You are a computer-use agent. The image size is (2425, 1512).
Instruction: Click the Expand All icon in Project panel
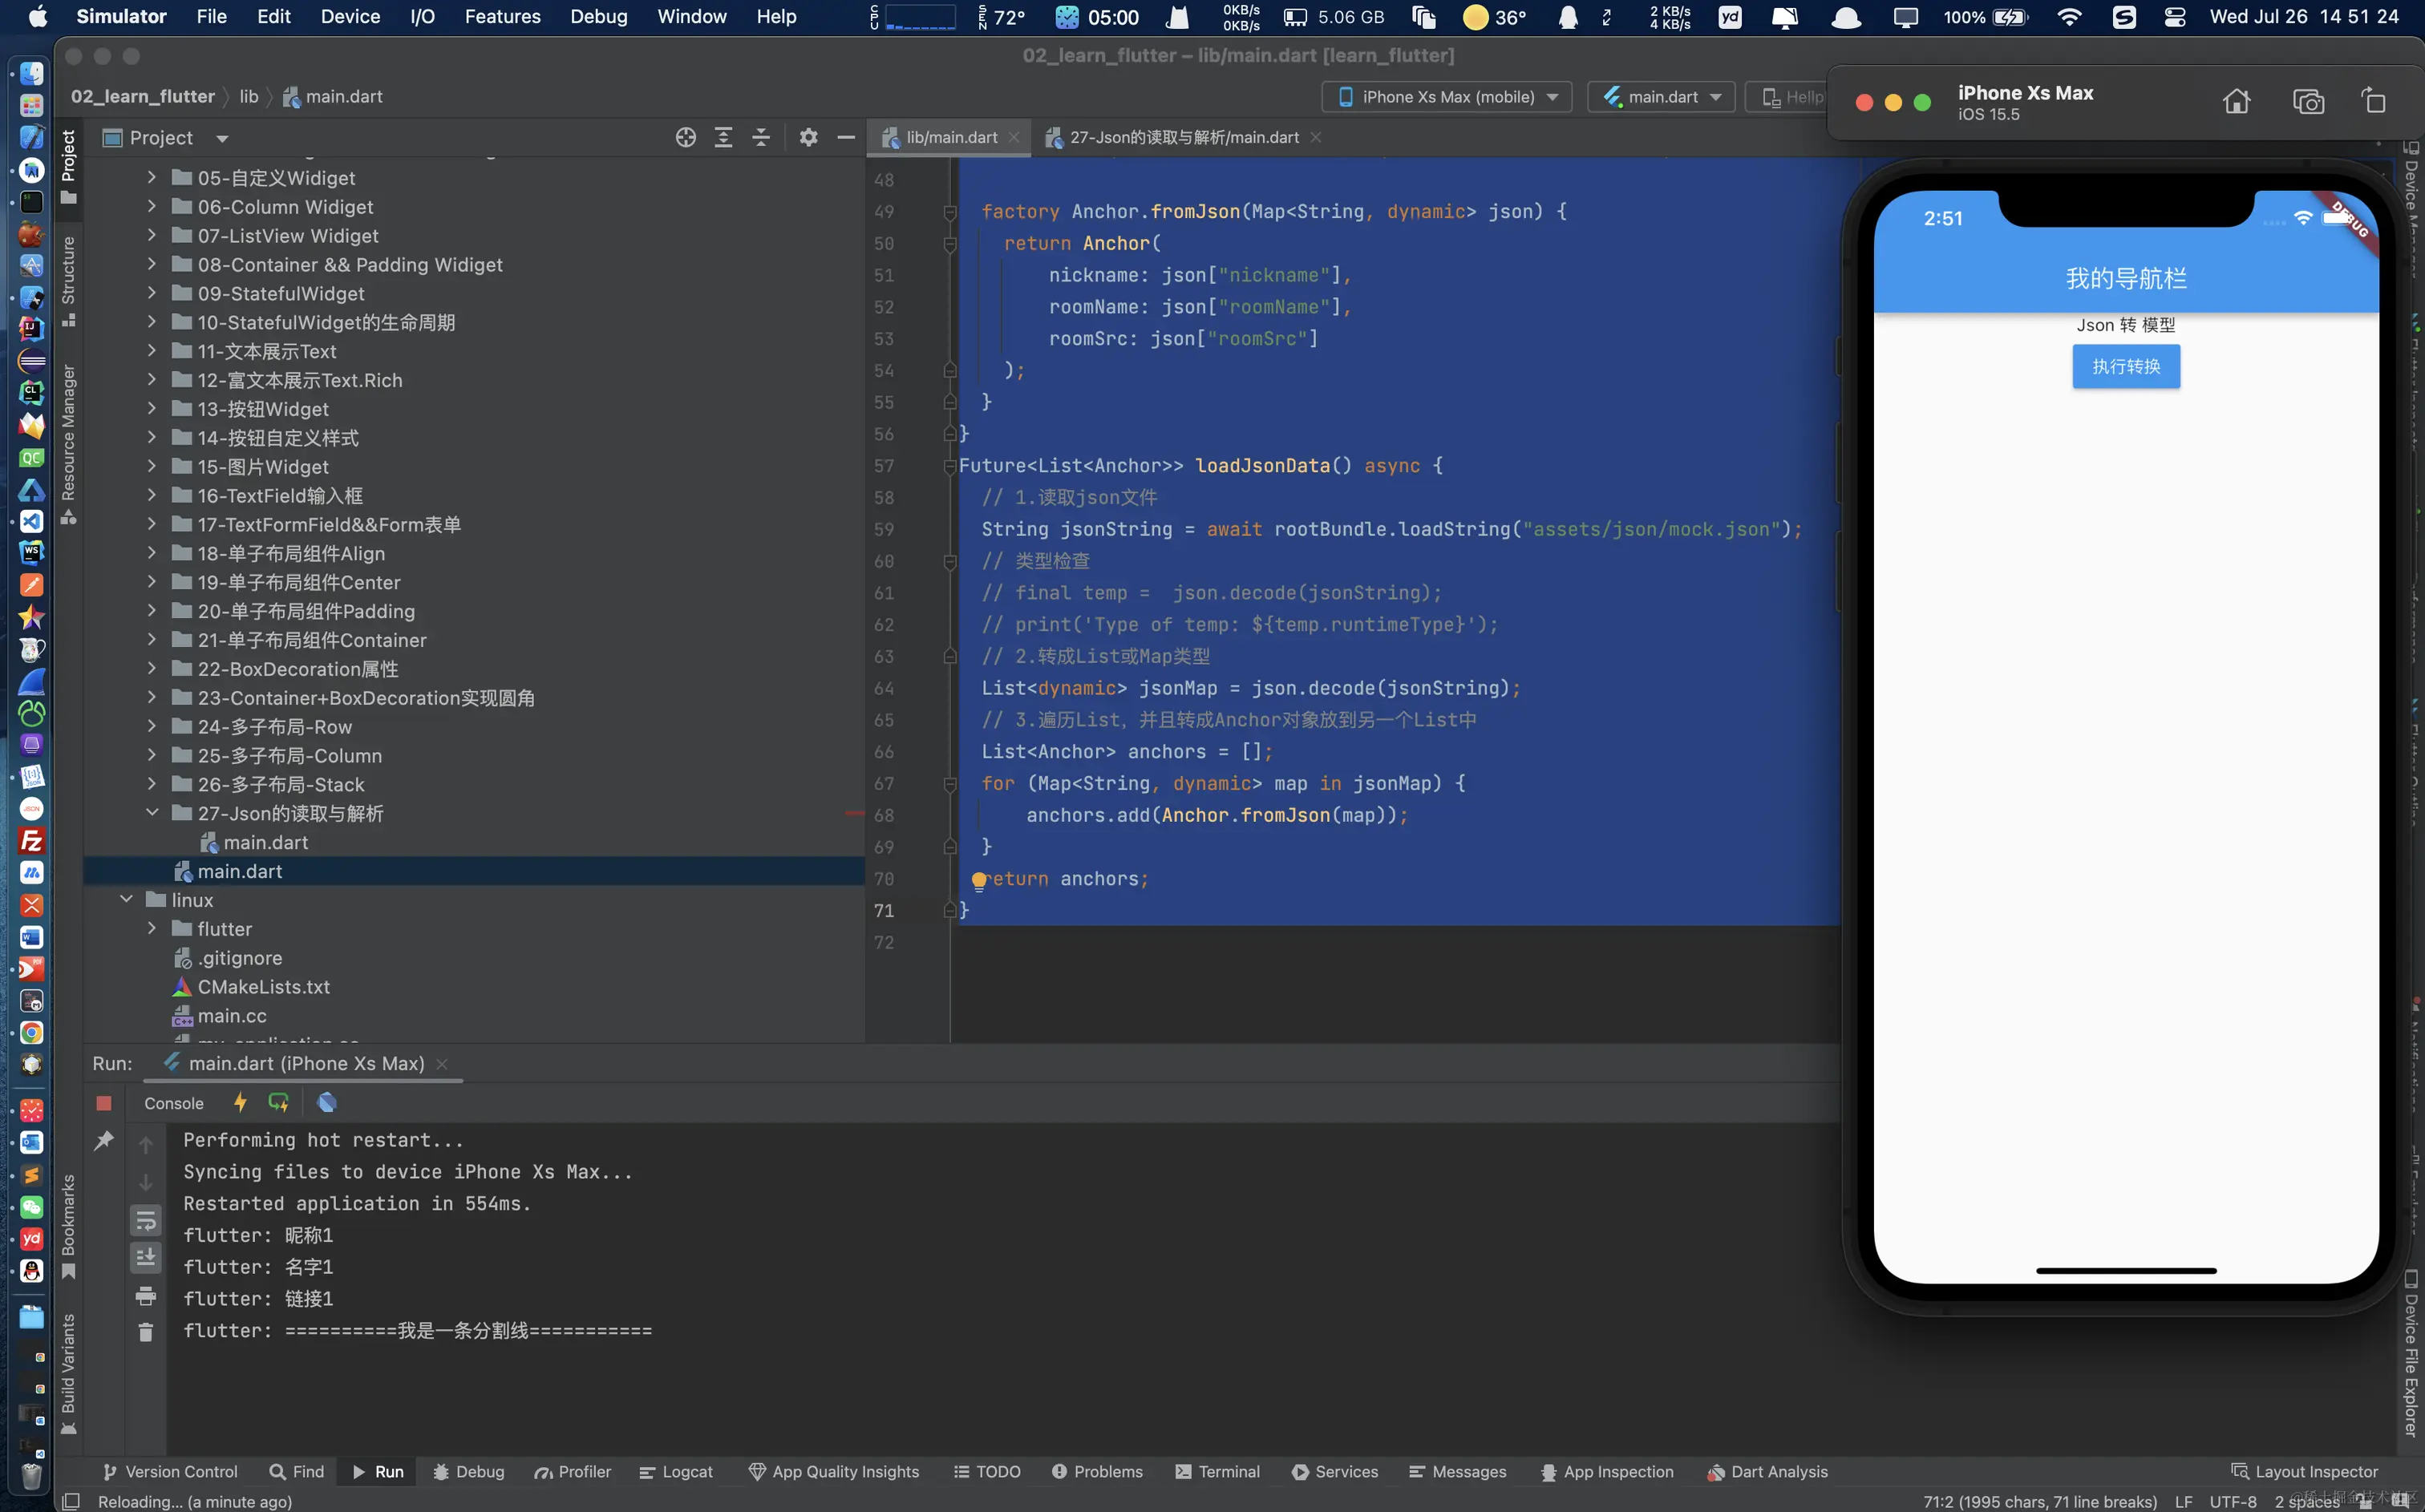723,138
